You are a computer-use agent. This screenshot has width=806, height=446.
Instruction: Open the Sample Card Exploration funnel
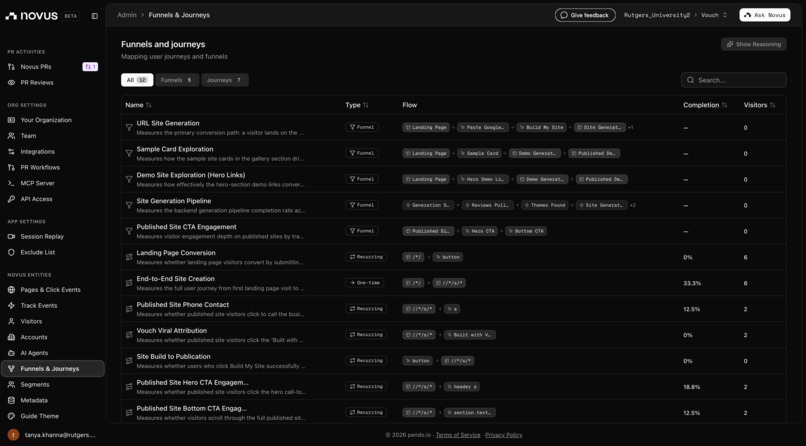click(175, 150)
